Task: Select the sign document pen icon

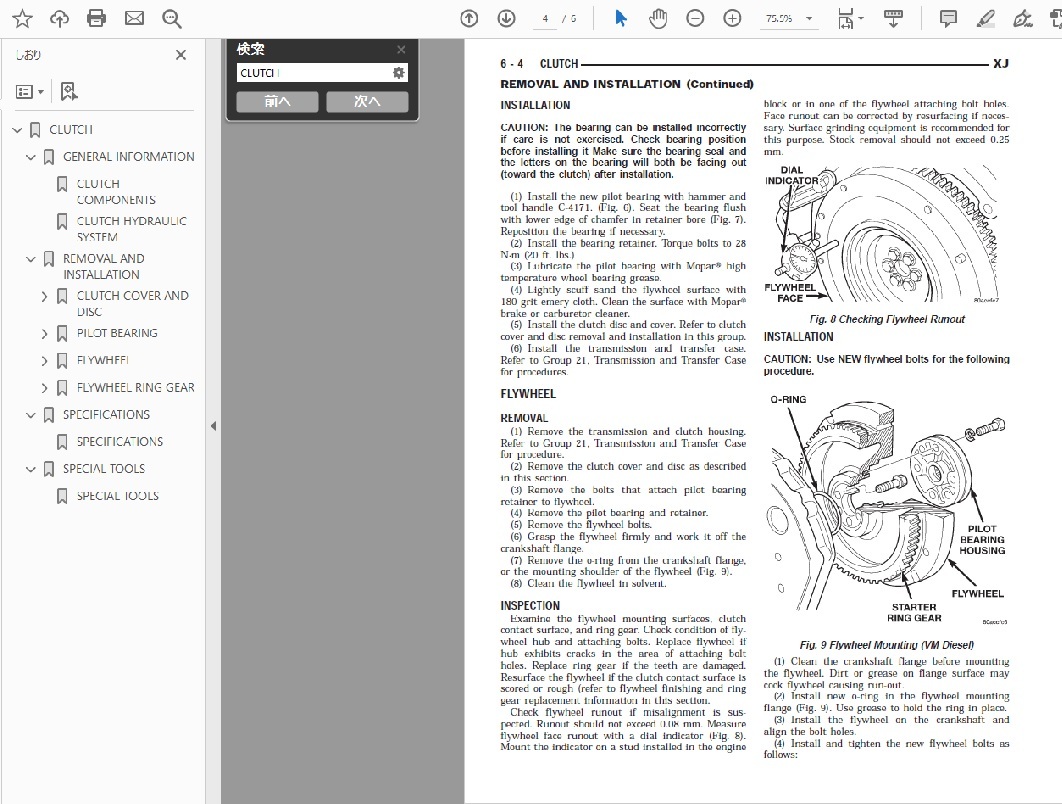Action: [1023, 18]
